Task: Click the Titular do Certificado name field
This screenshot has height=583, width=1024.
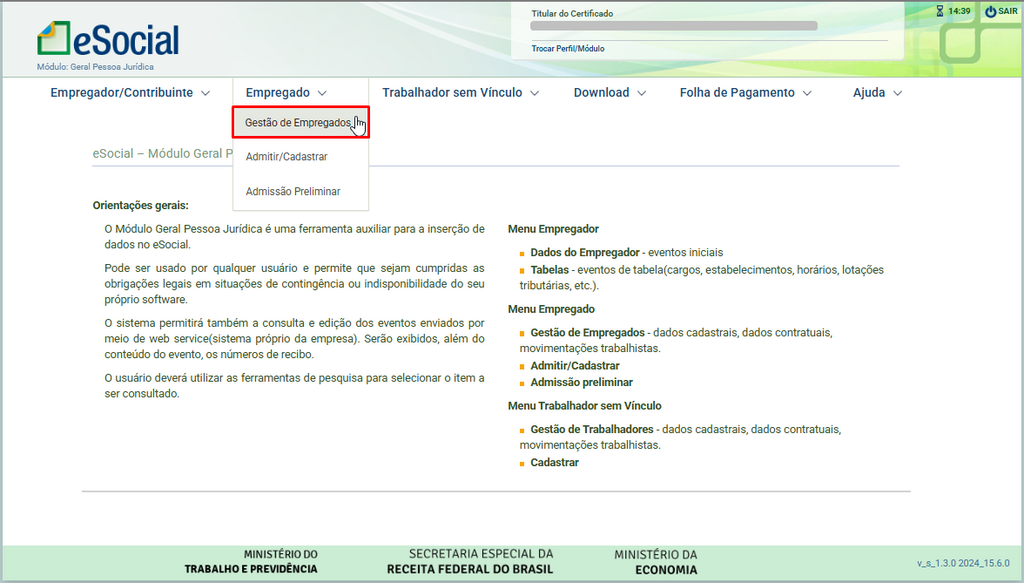Action: click(674, 27)
